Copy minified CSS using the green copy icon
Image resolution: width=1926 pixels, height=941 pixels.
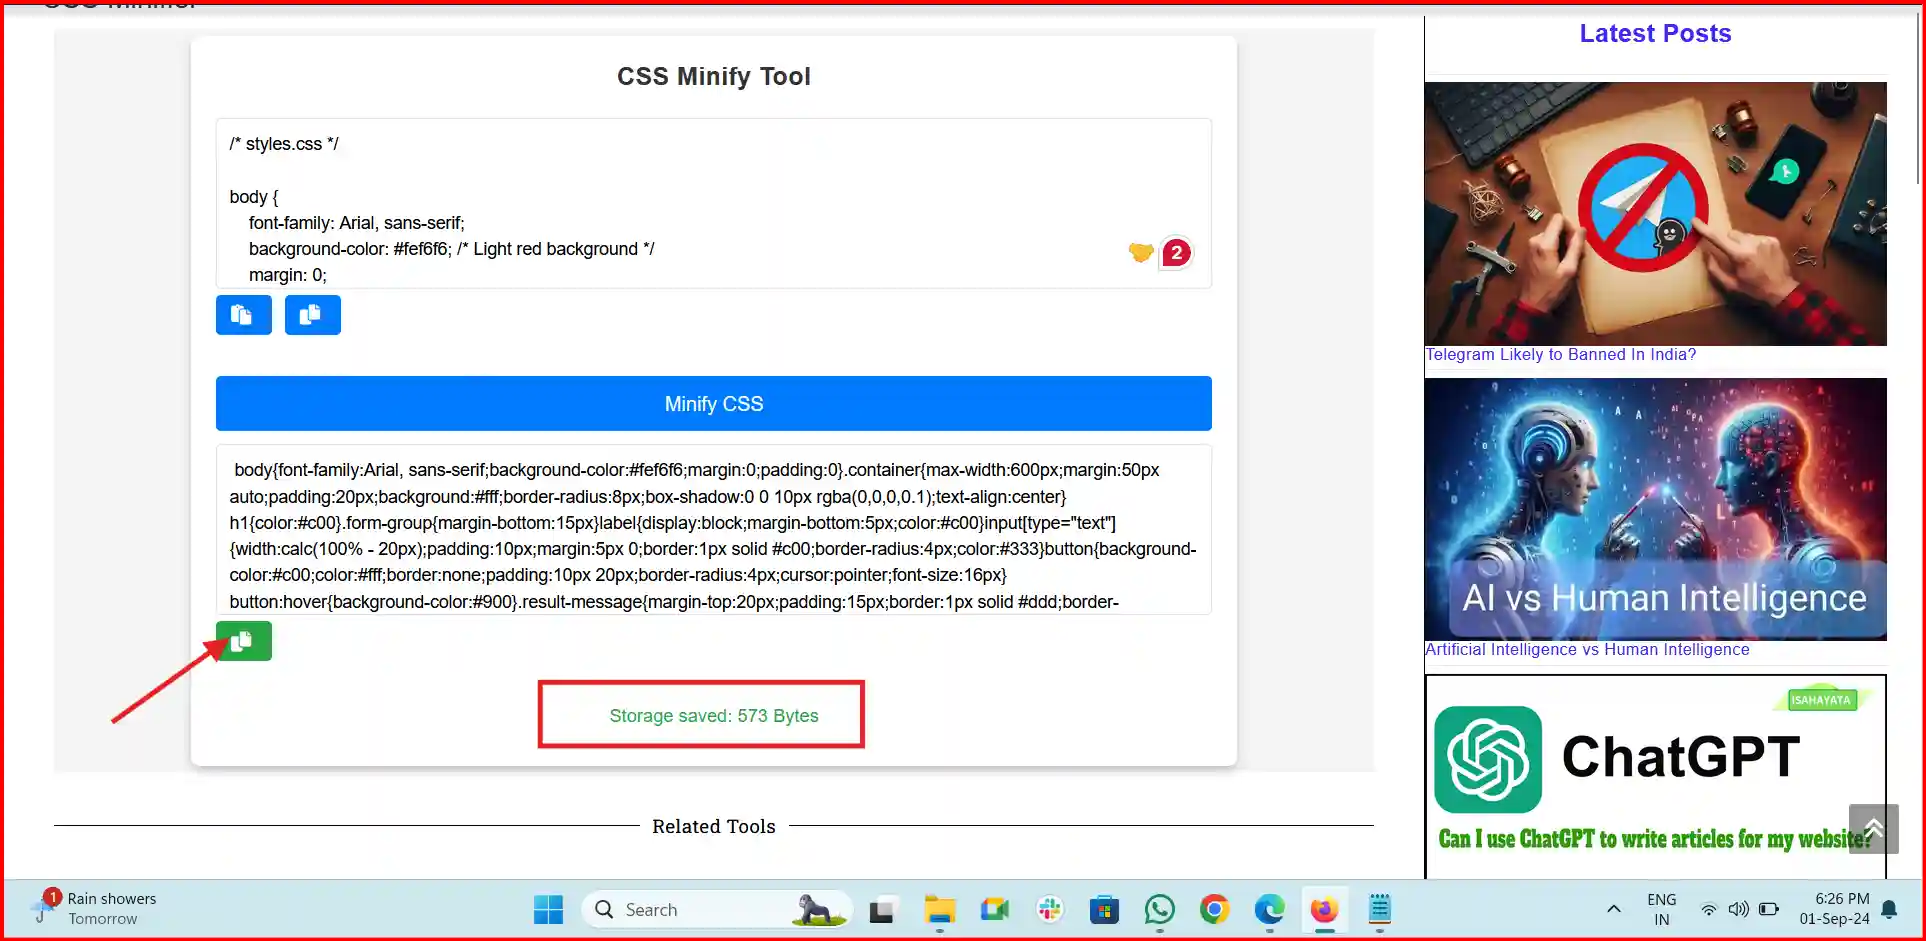pyautogui.click(x=243, y=641)
